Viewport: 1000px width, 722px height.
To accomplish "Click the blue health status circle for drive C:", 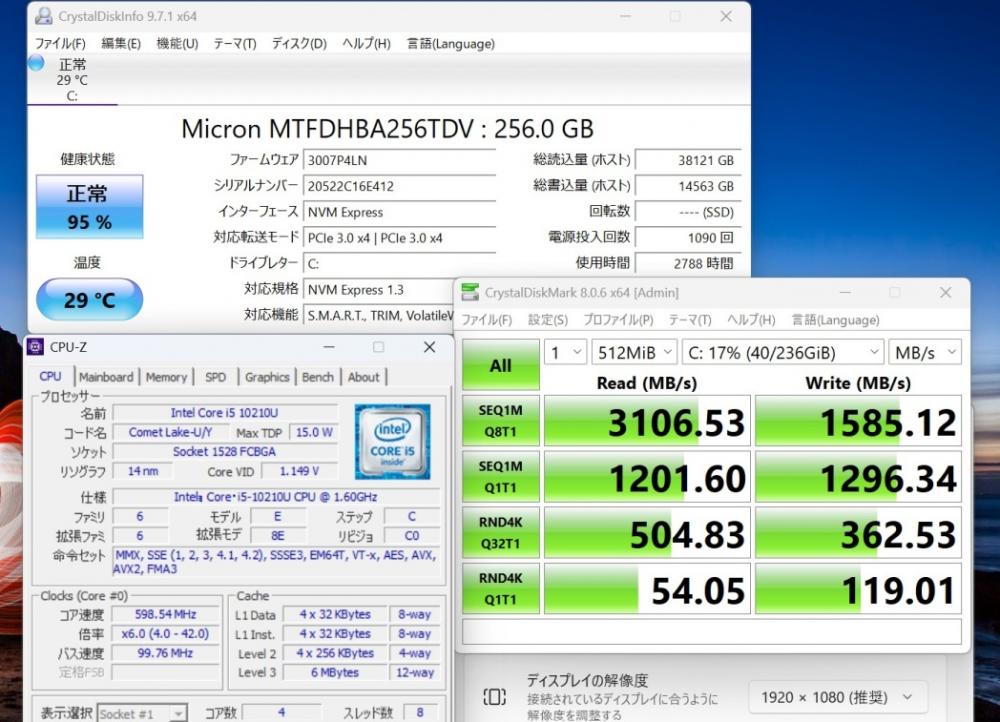I will [x=36, y=63].
